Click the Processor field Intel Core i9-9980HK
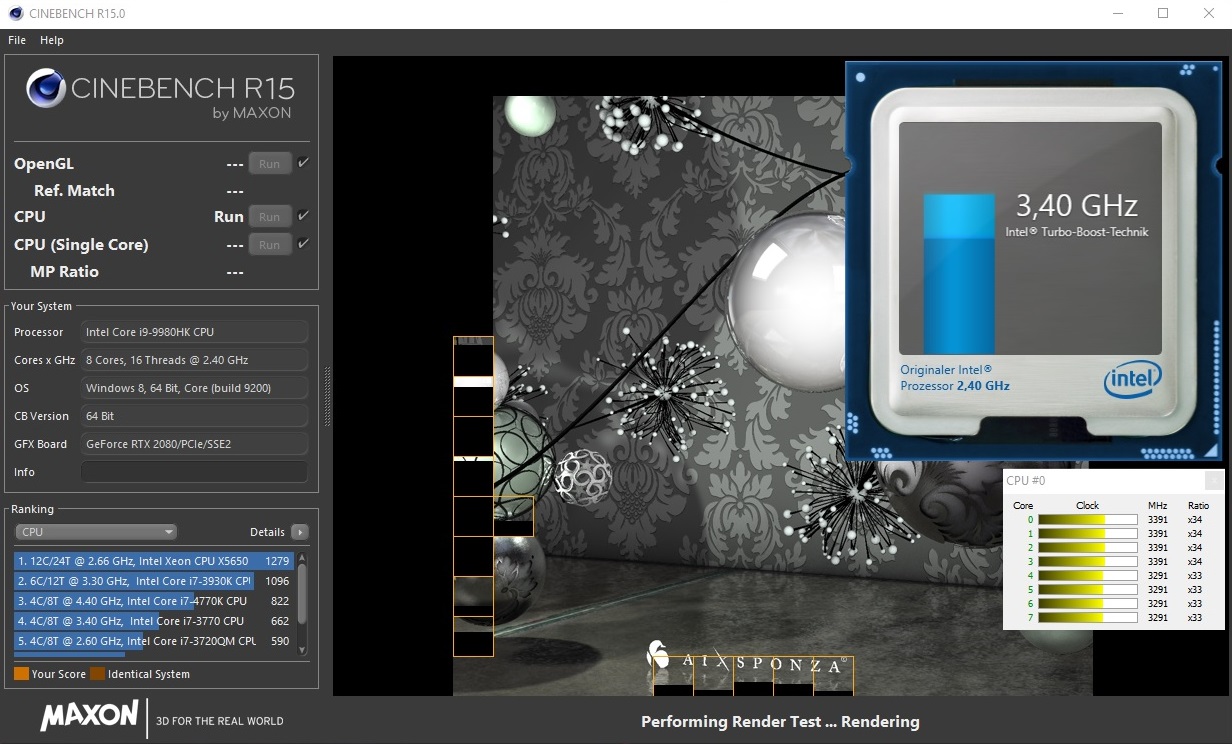 tap(194, 332)
